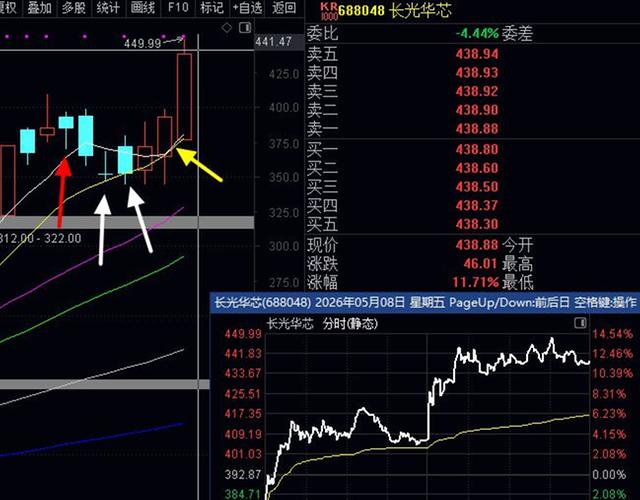Toggle the intraday popup panel layout icon
This screenshot has width=640, height=500.
[580, 323]
